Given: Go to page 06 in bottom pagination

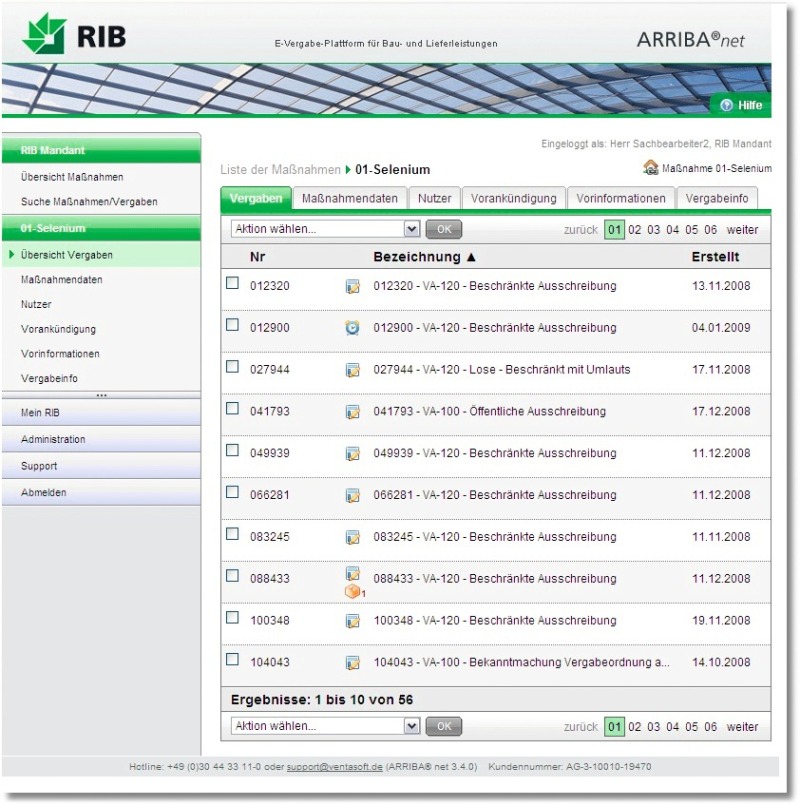Looking at the screenshot, I should (711, 727).
